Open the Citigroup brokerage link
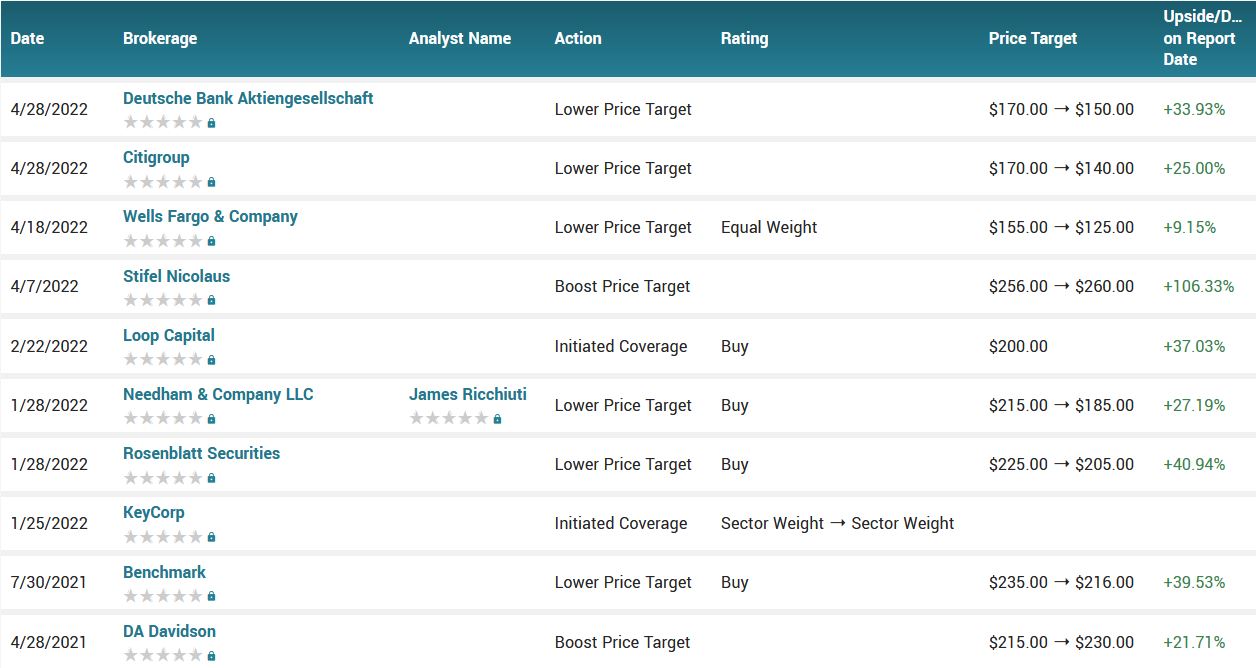Screen dimensions: 1256x668 [156, 157]
